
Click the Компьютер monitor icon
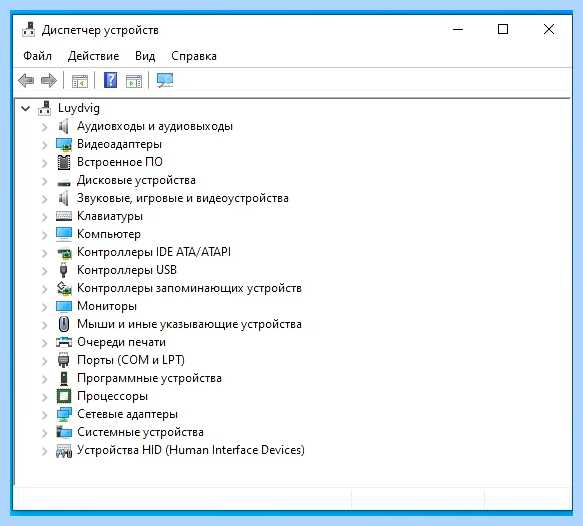pos(64,234)
